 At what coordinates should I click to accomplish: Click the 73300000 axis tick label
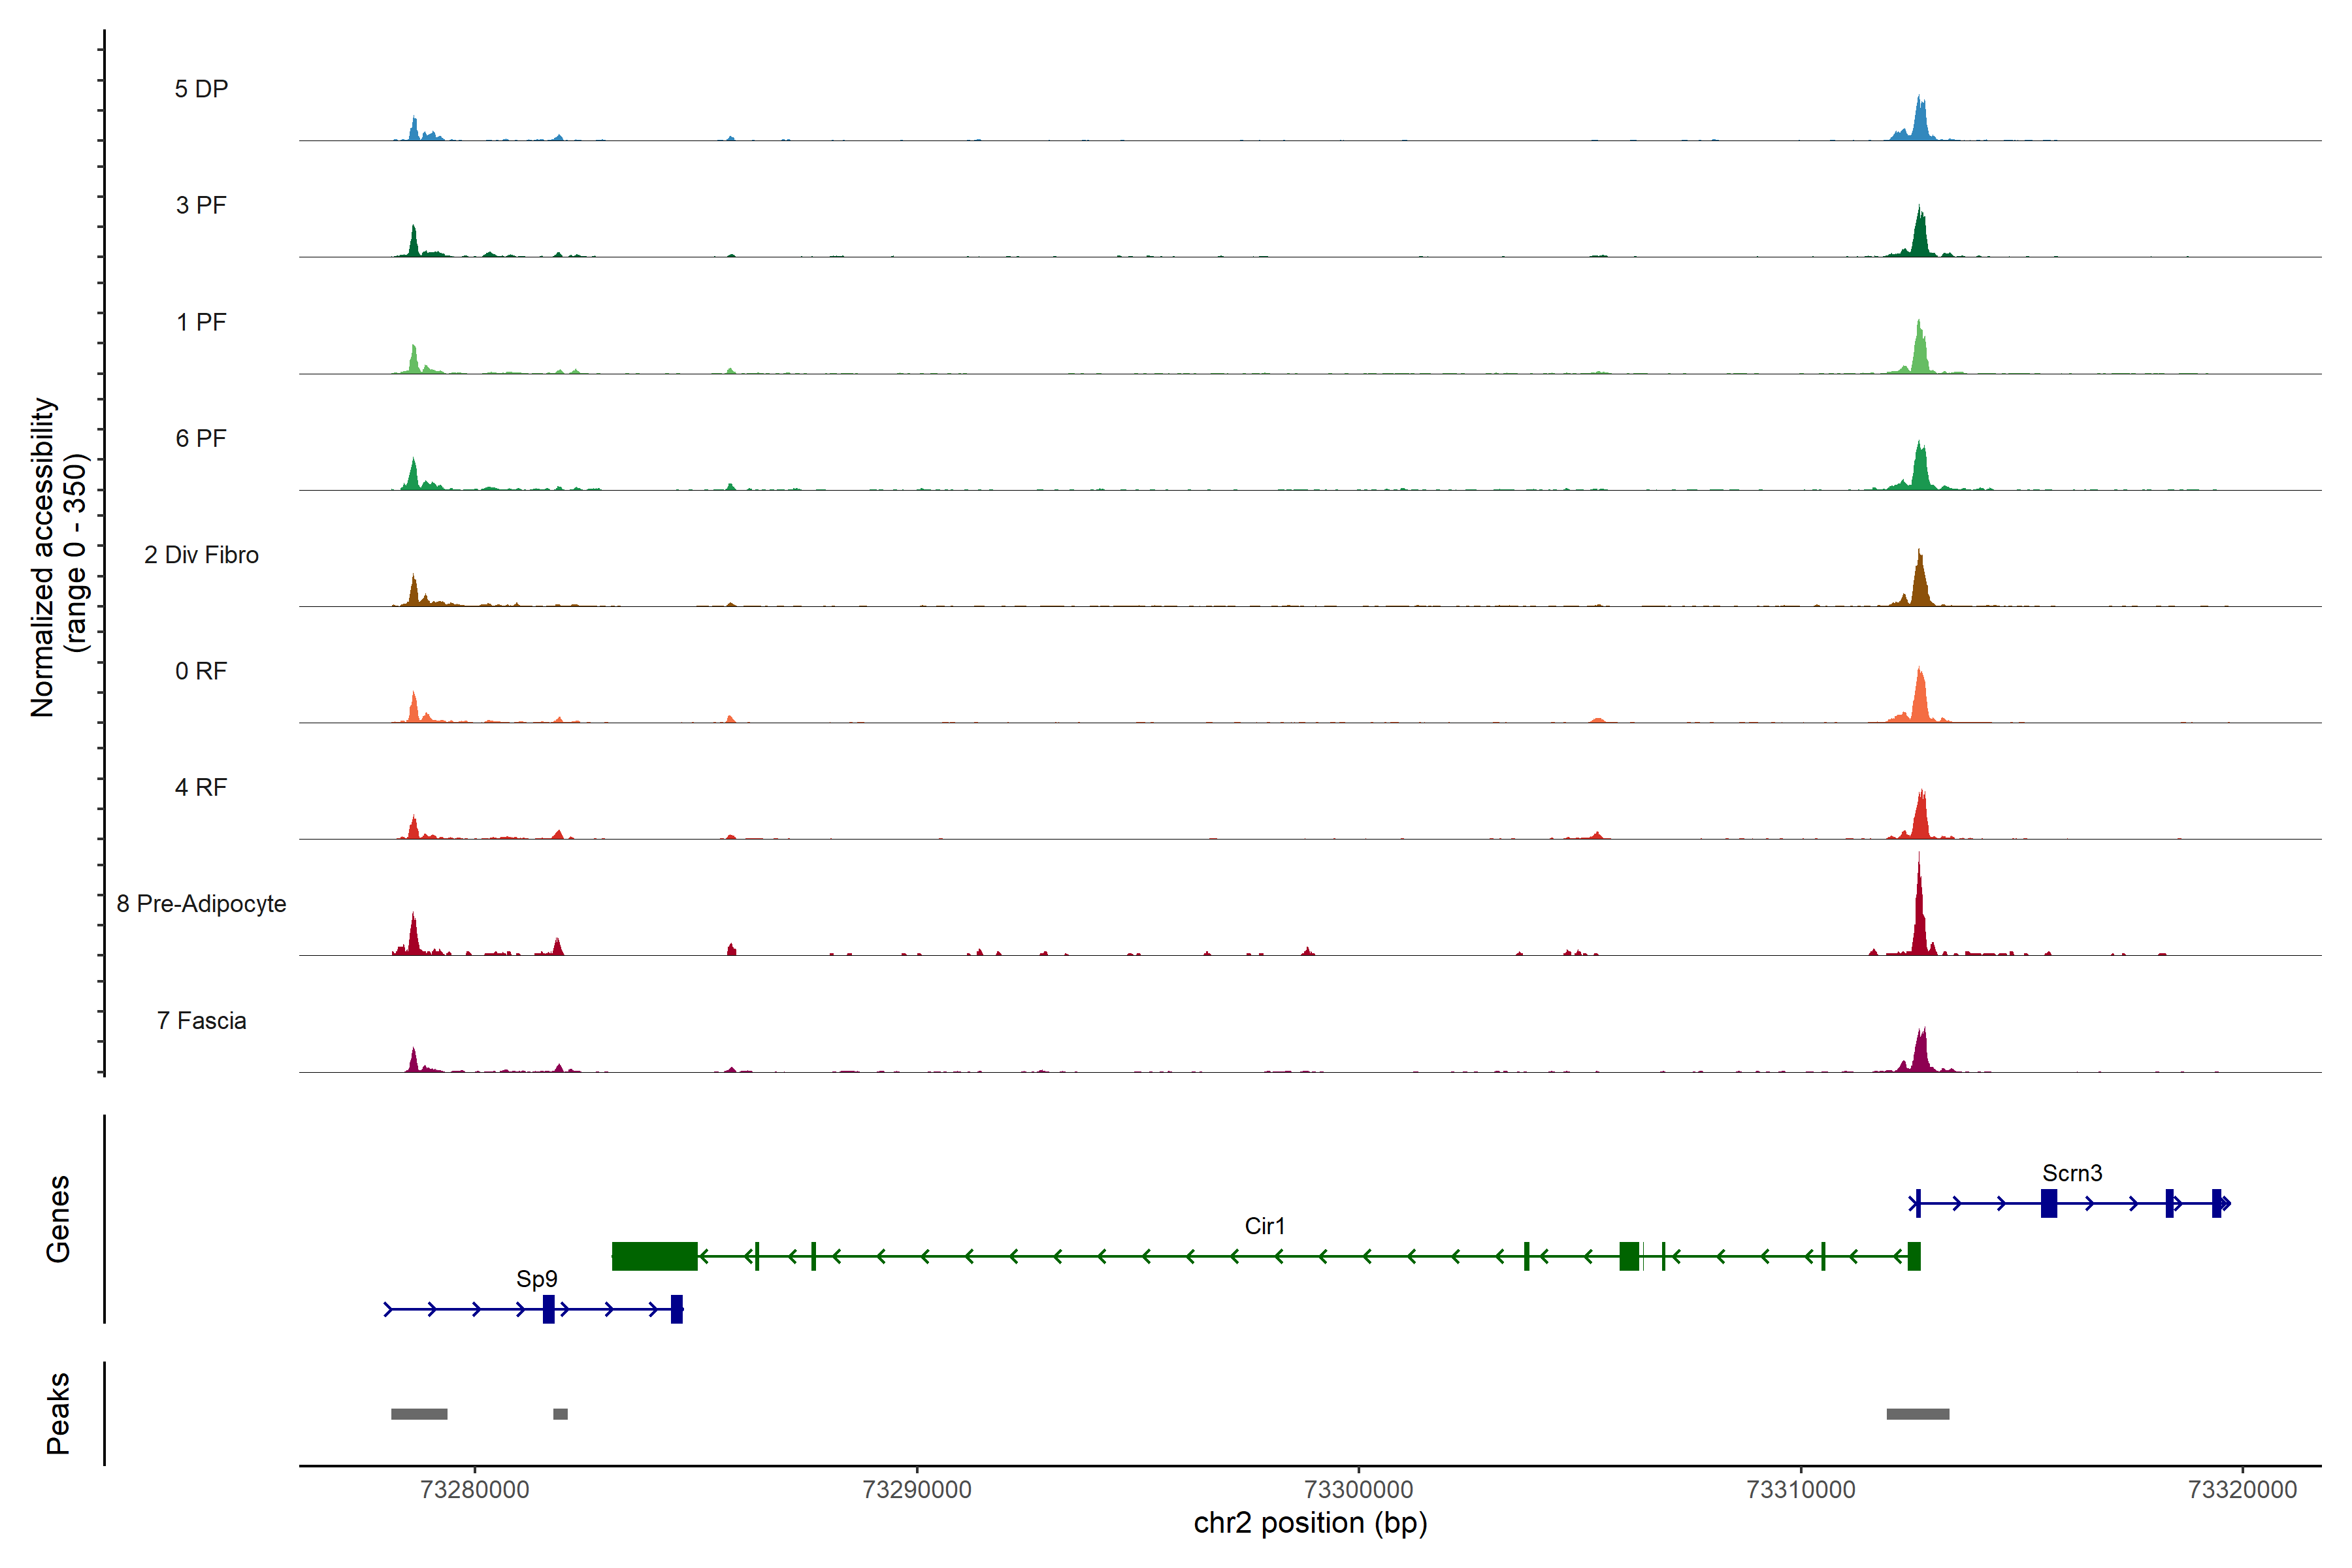1359,1490
